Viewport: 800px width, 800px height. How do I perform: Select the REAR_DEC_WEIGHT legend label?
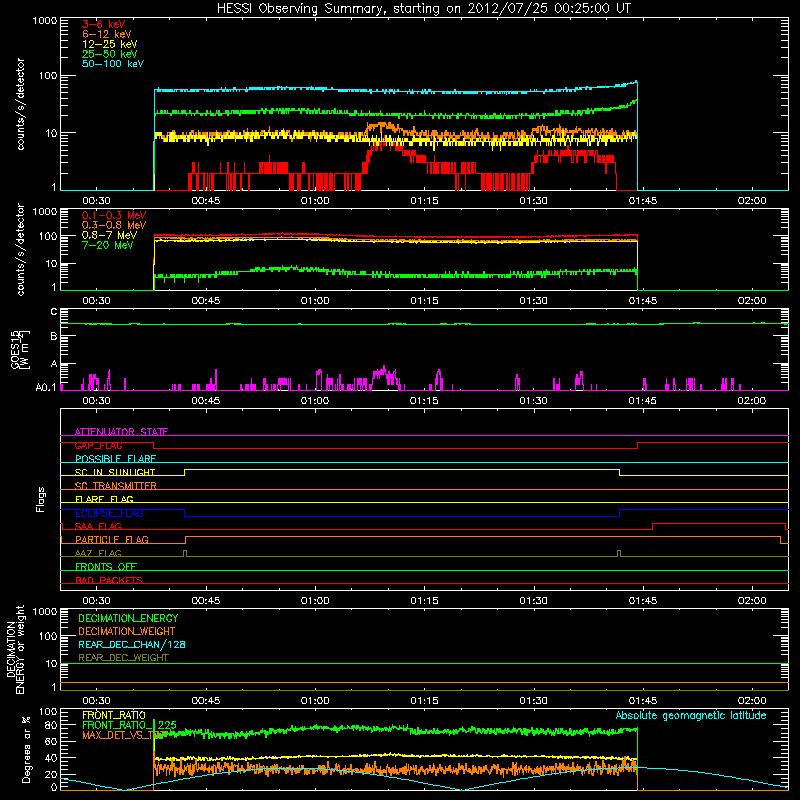click(123, 658)
